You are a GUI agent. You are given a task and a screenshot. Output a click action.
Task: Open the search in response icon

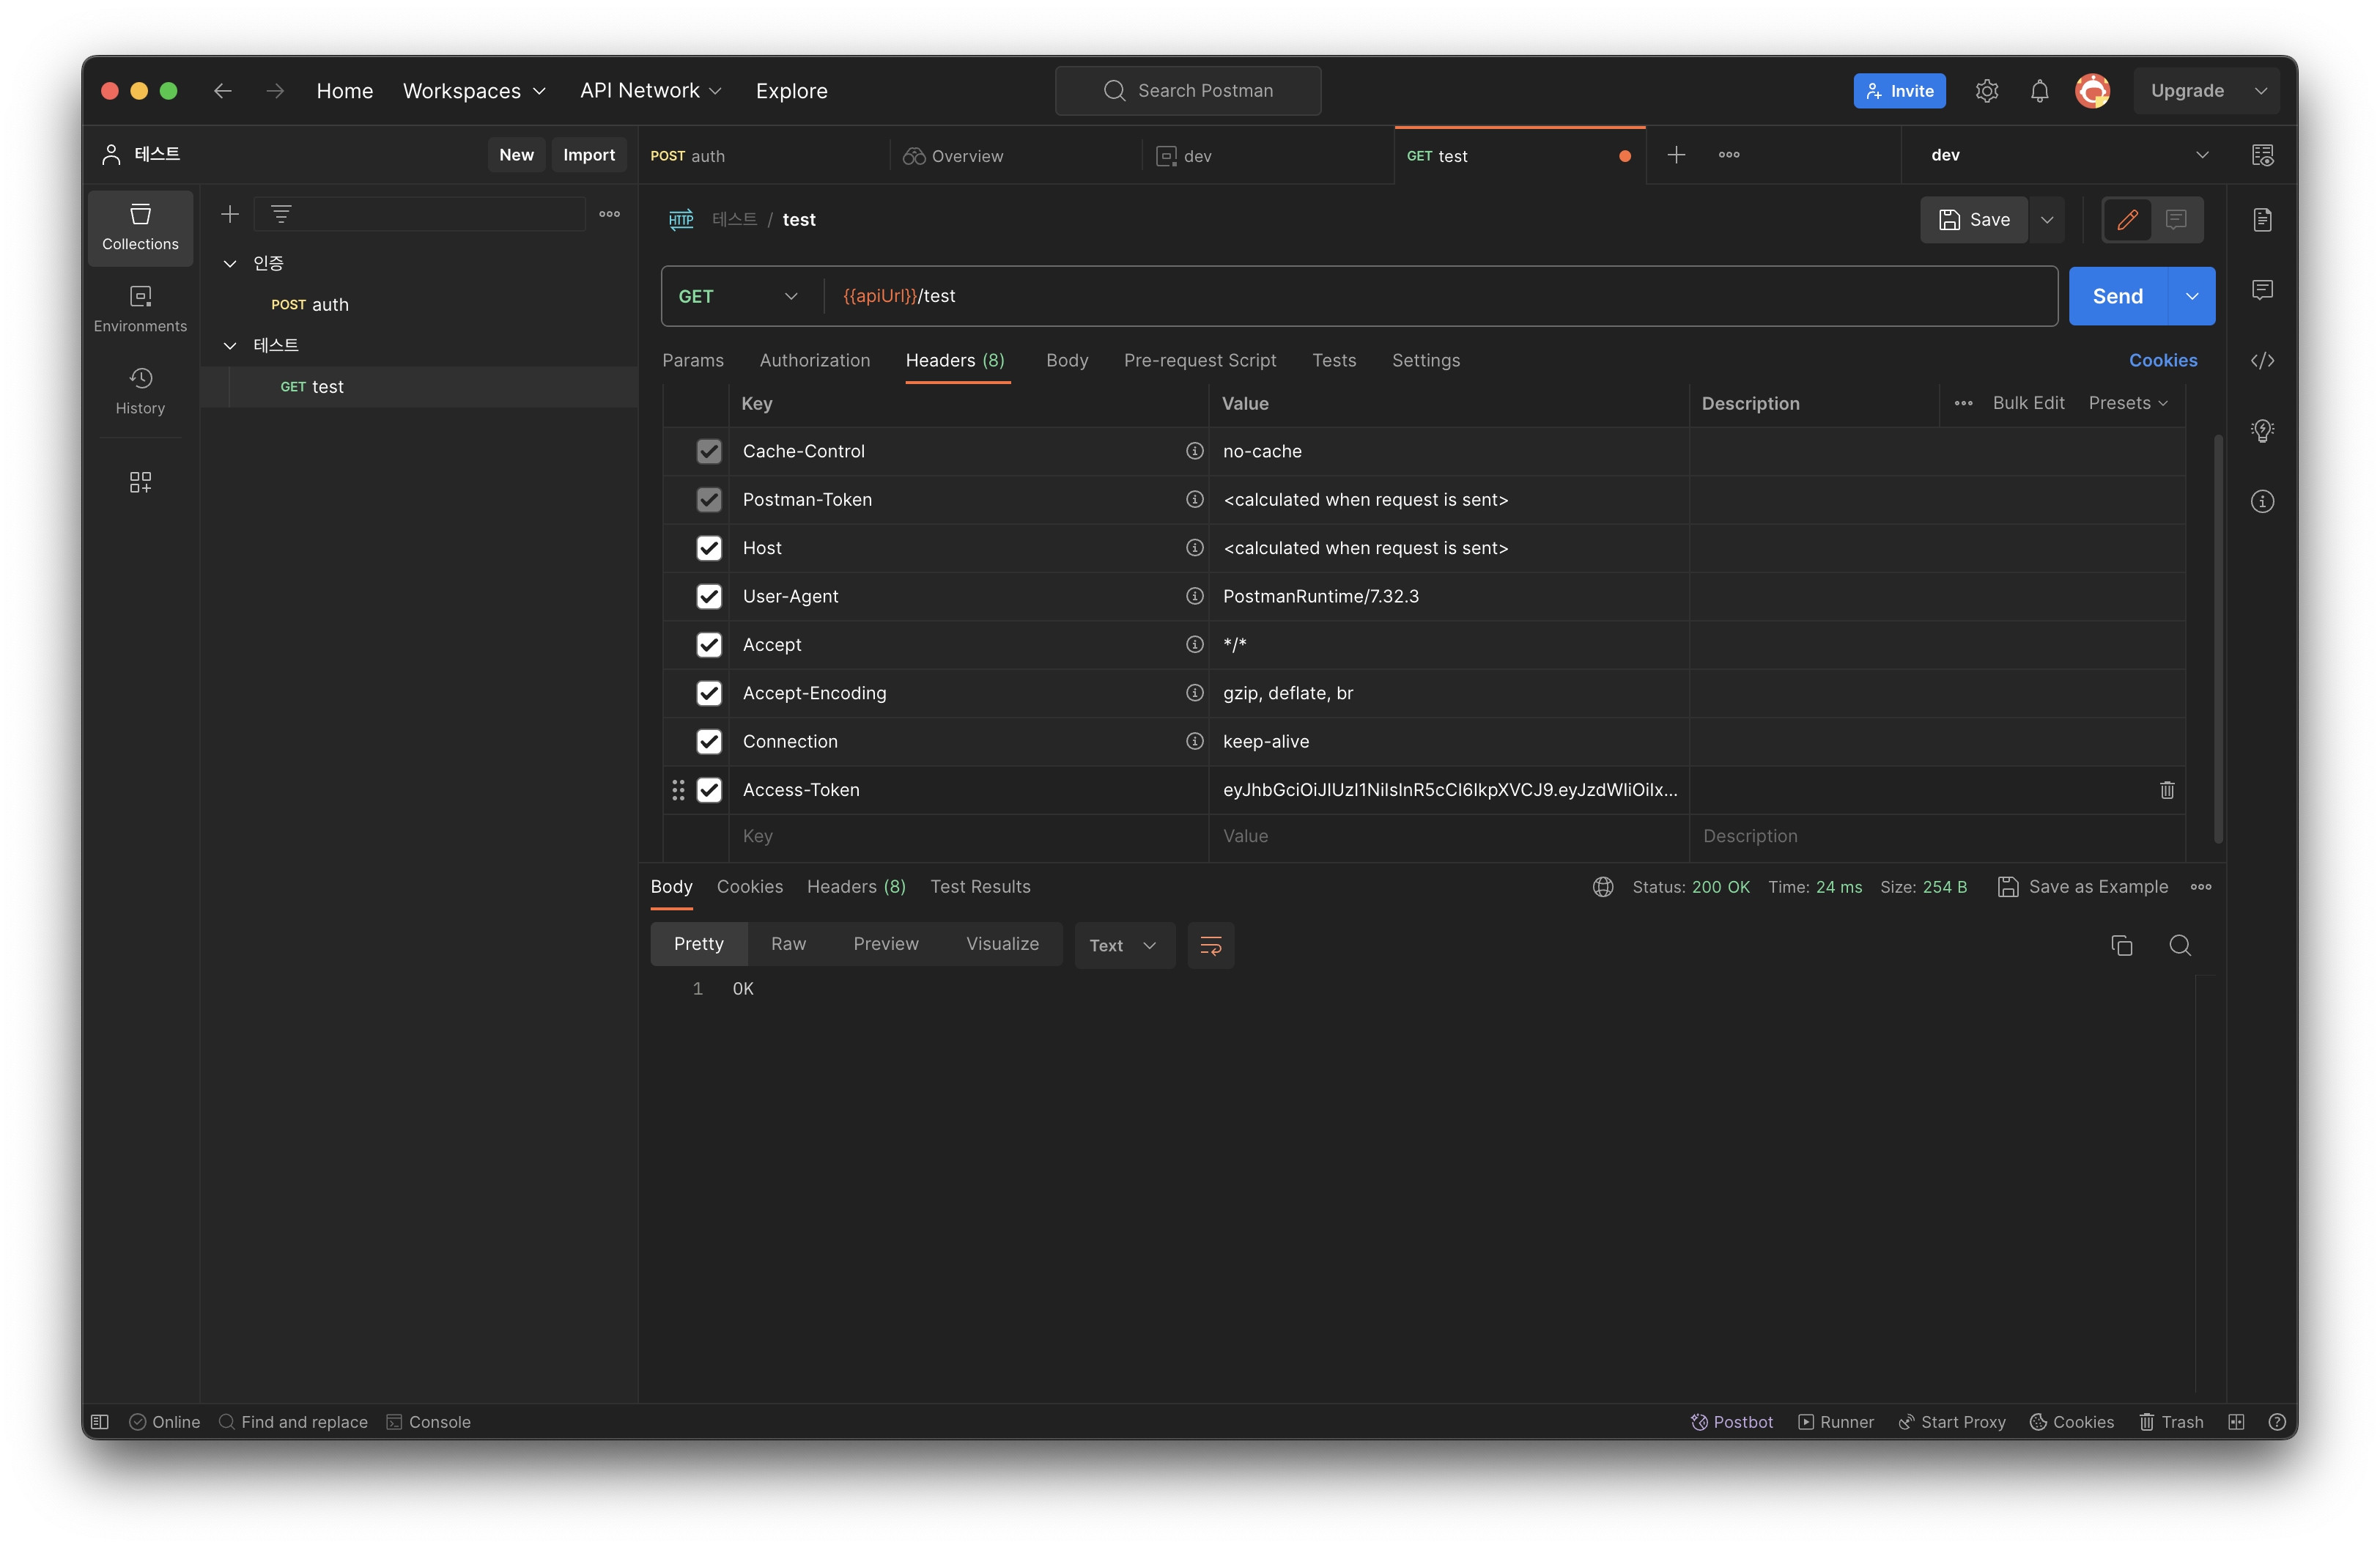pos(2180,945)
